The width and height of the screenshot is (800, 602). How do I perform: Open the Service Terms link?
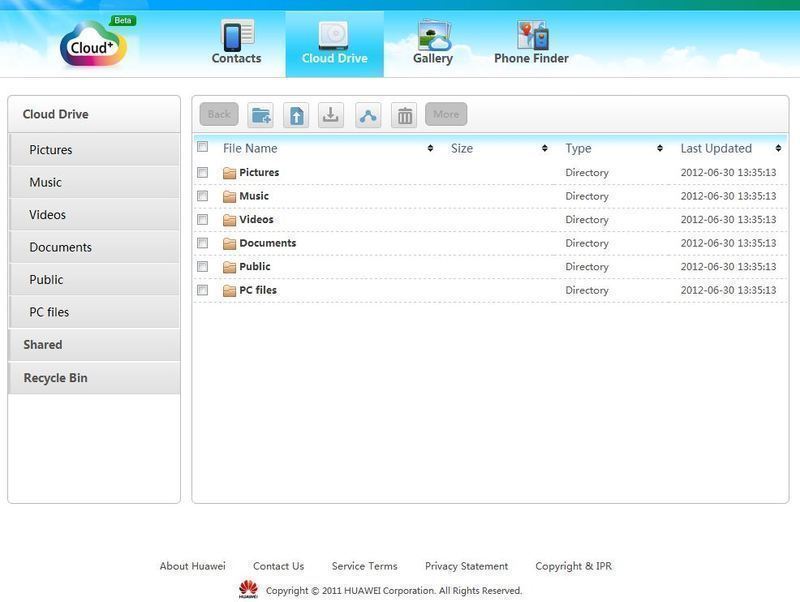click(364, 566)
